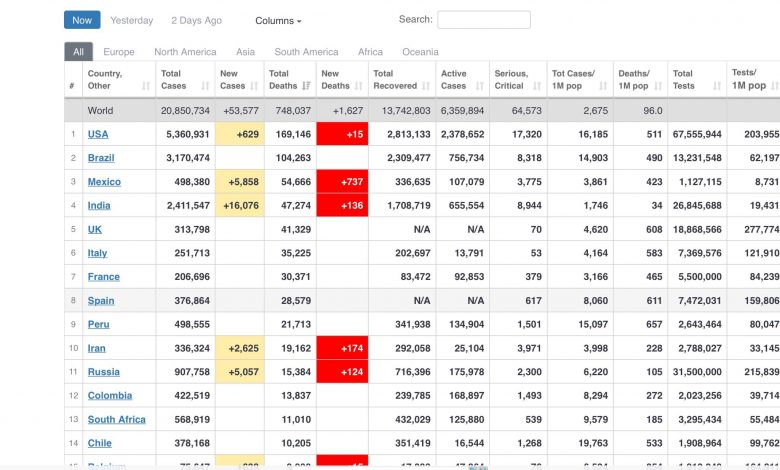Open the Columns dropdown
The height and width of the screenshot is (470, 780).
pyautogui.click(x=278, y=20)
